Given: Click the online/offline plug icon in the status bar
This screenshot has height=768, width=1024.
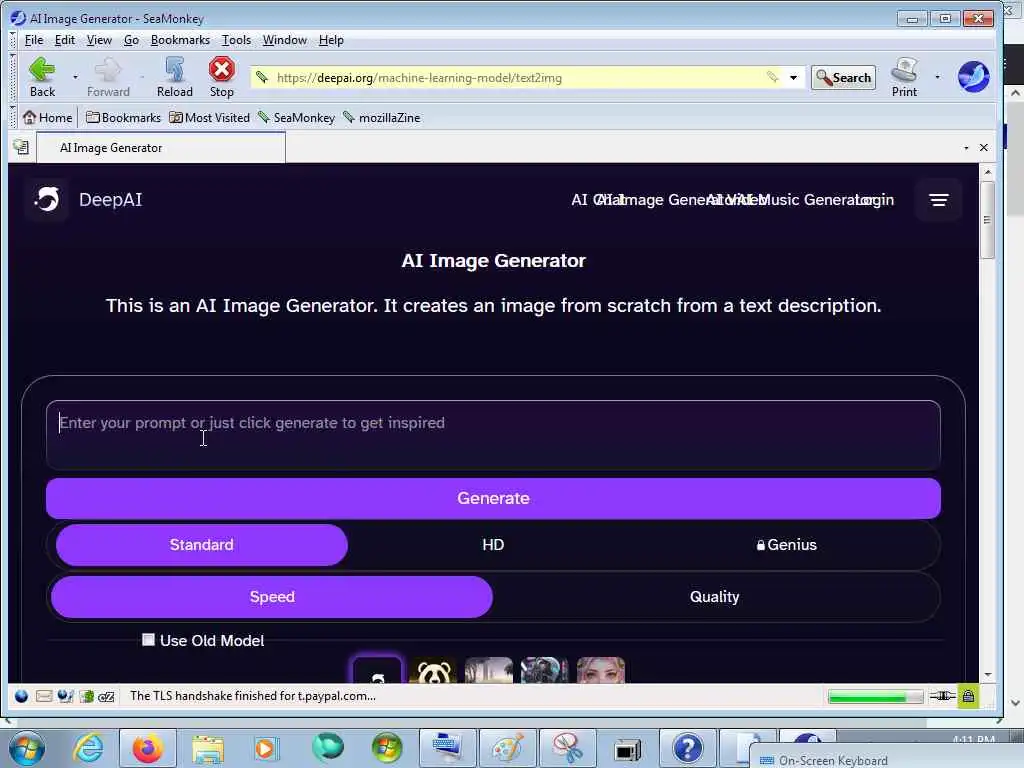Looking at the screenshot, I should [942, 696].
